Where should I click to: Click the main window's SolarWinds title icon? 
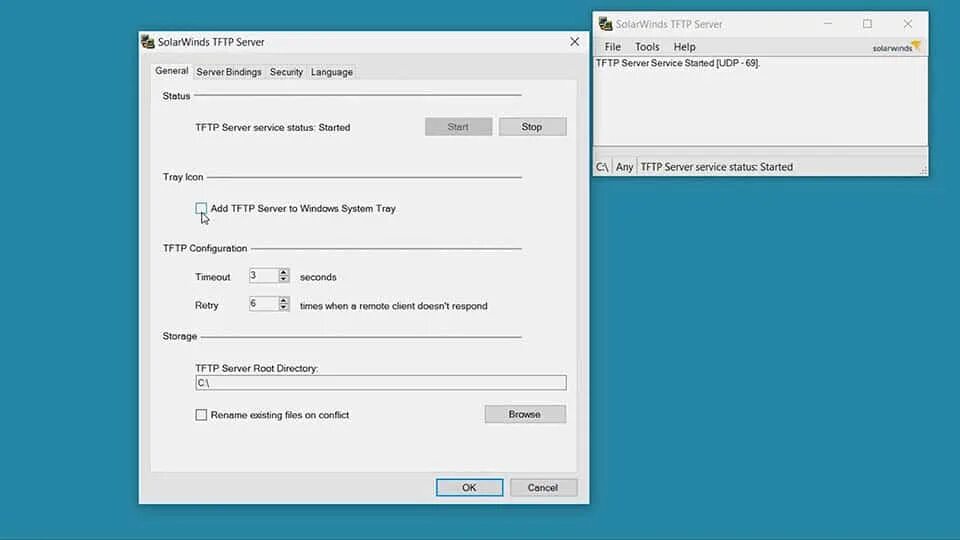pyautogui.click(x=606, y=24)
